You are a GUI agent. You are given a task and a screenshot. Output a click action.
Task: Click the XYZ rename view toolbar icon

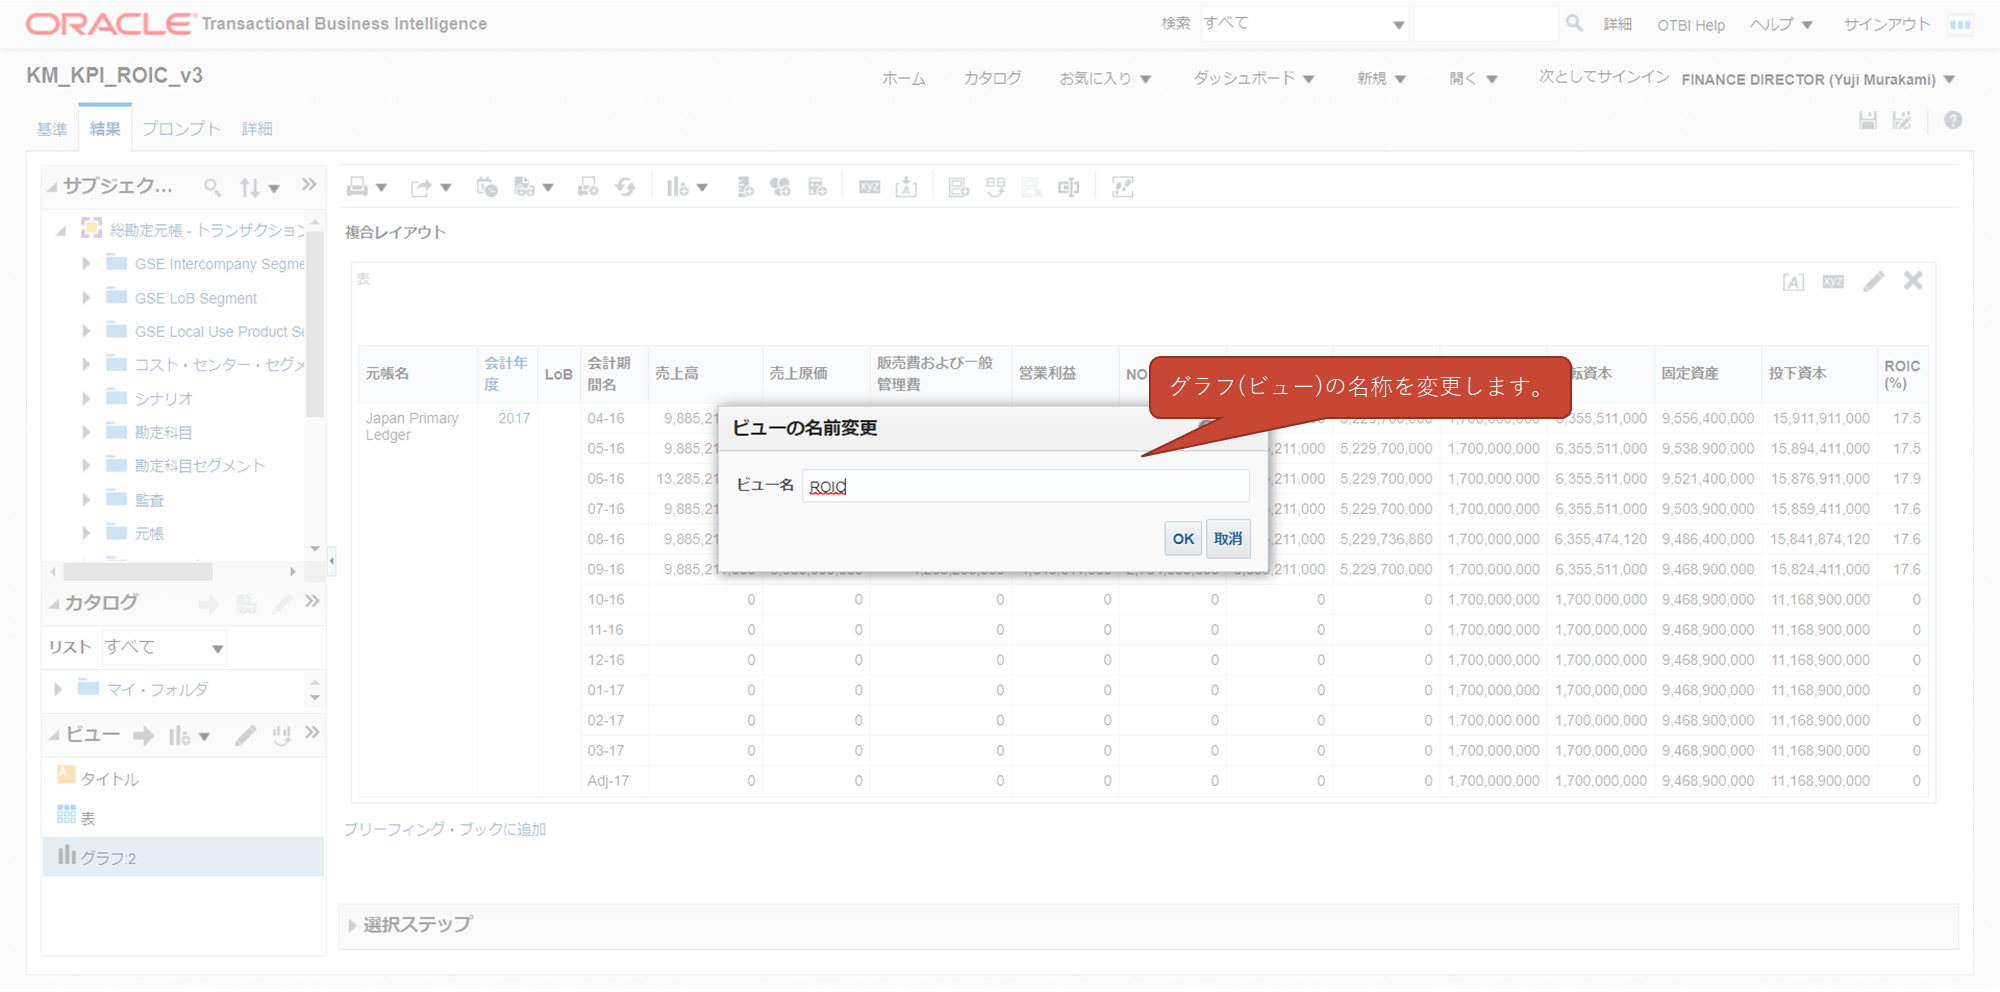point(869,187)
